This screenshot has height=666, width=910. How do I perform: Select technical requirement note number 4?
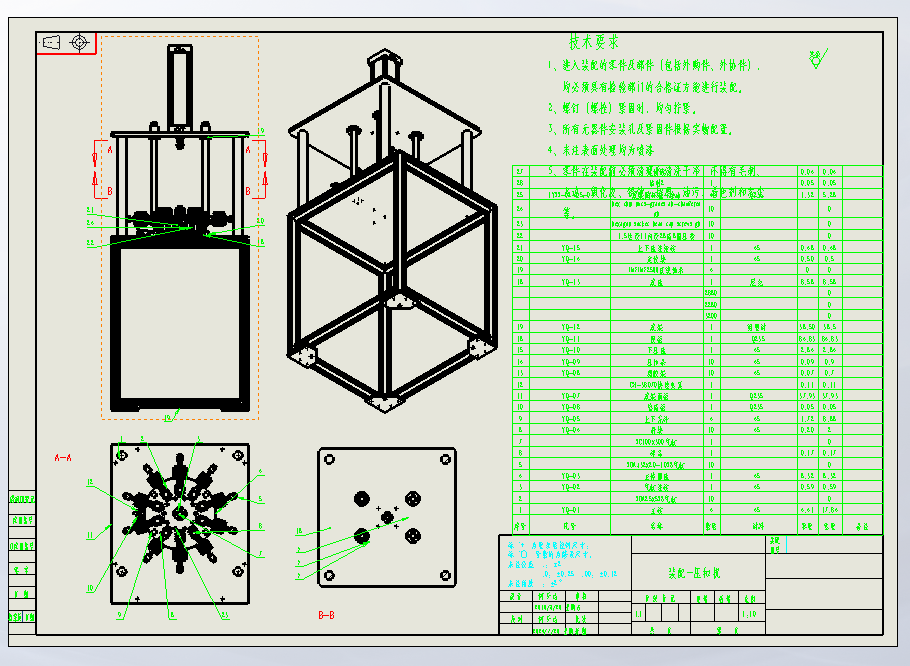600,150
